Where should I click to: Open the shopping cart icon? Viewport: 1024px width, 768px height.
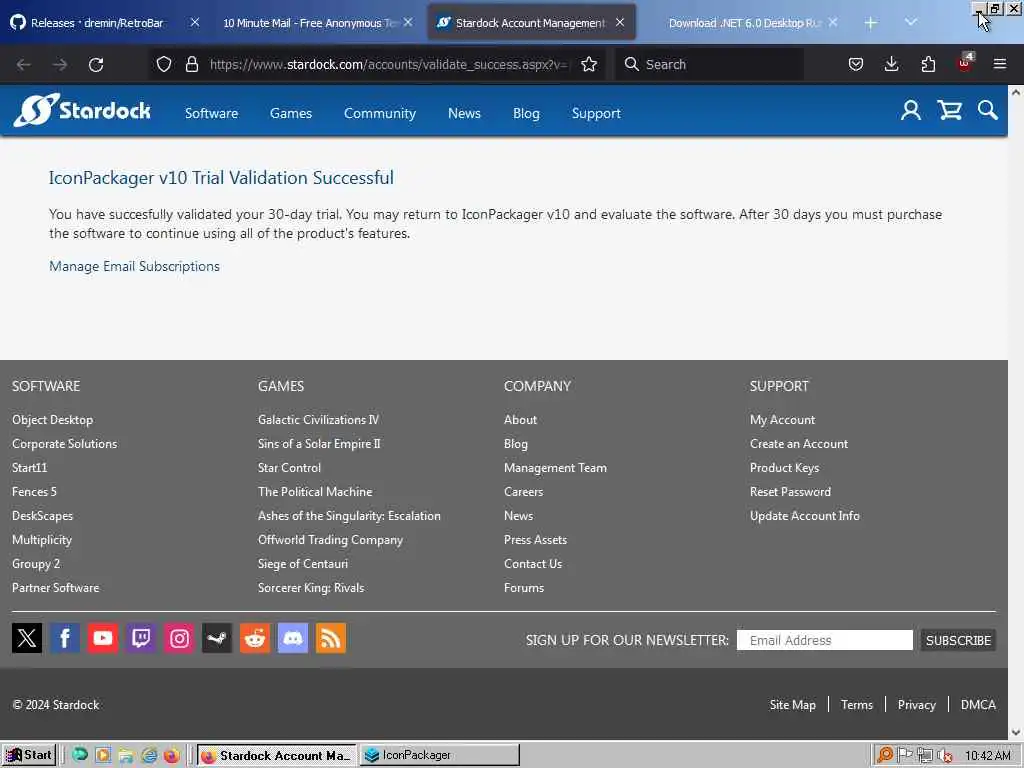pyautogui.click(x=950, y=110)
